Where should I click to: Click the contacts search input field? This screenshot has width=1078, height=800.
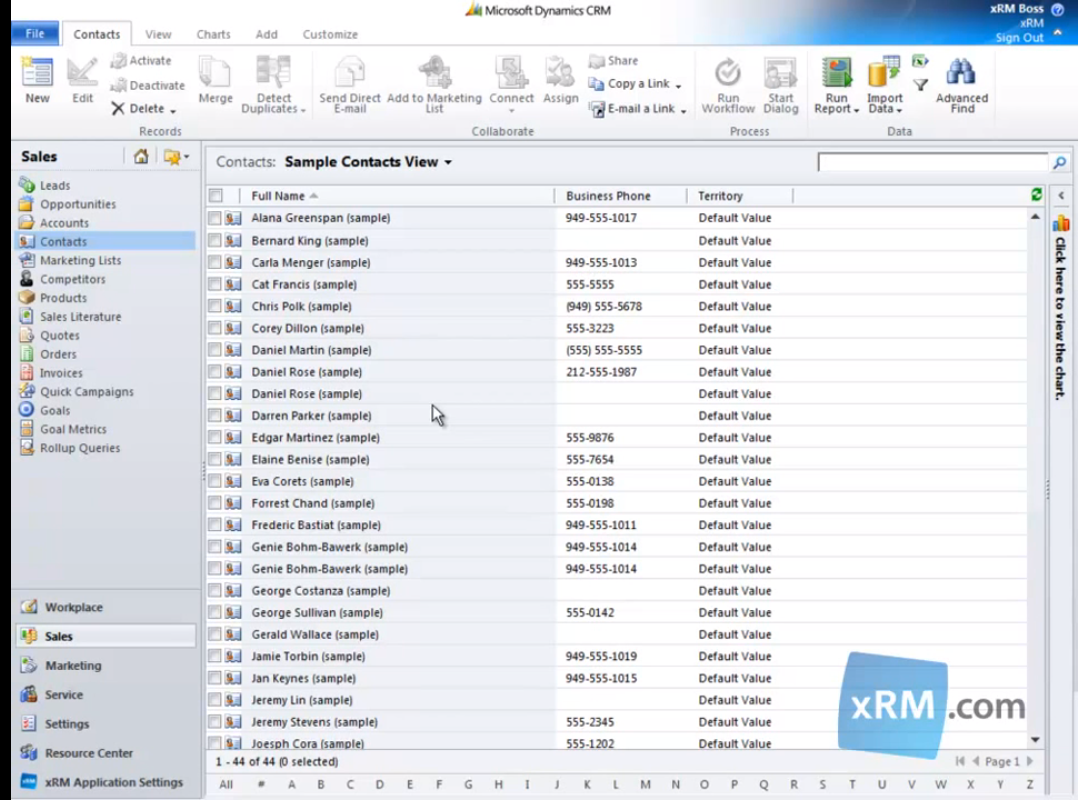(x=932, y=162)
